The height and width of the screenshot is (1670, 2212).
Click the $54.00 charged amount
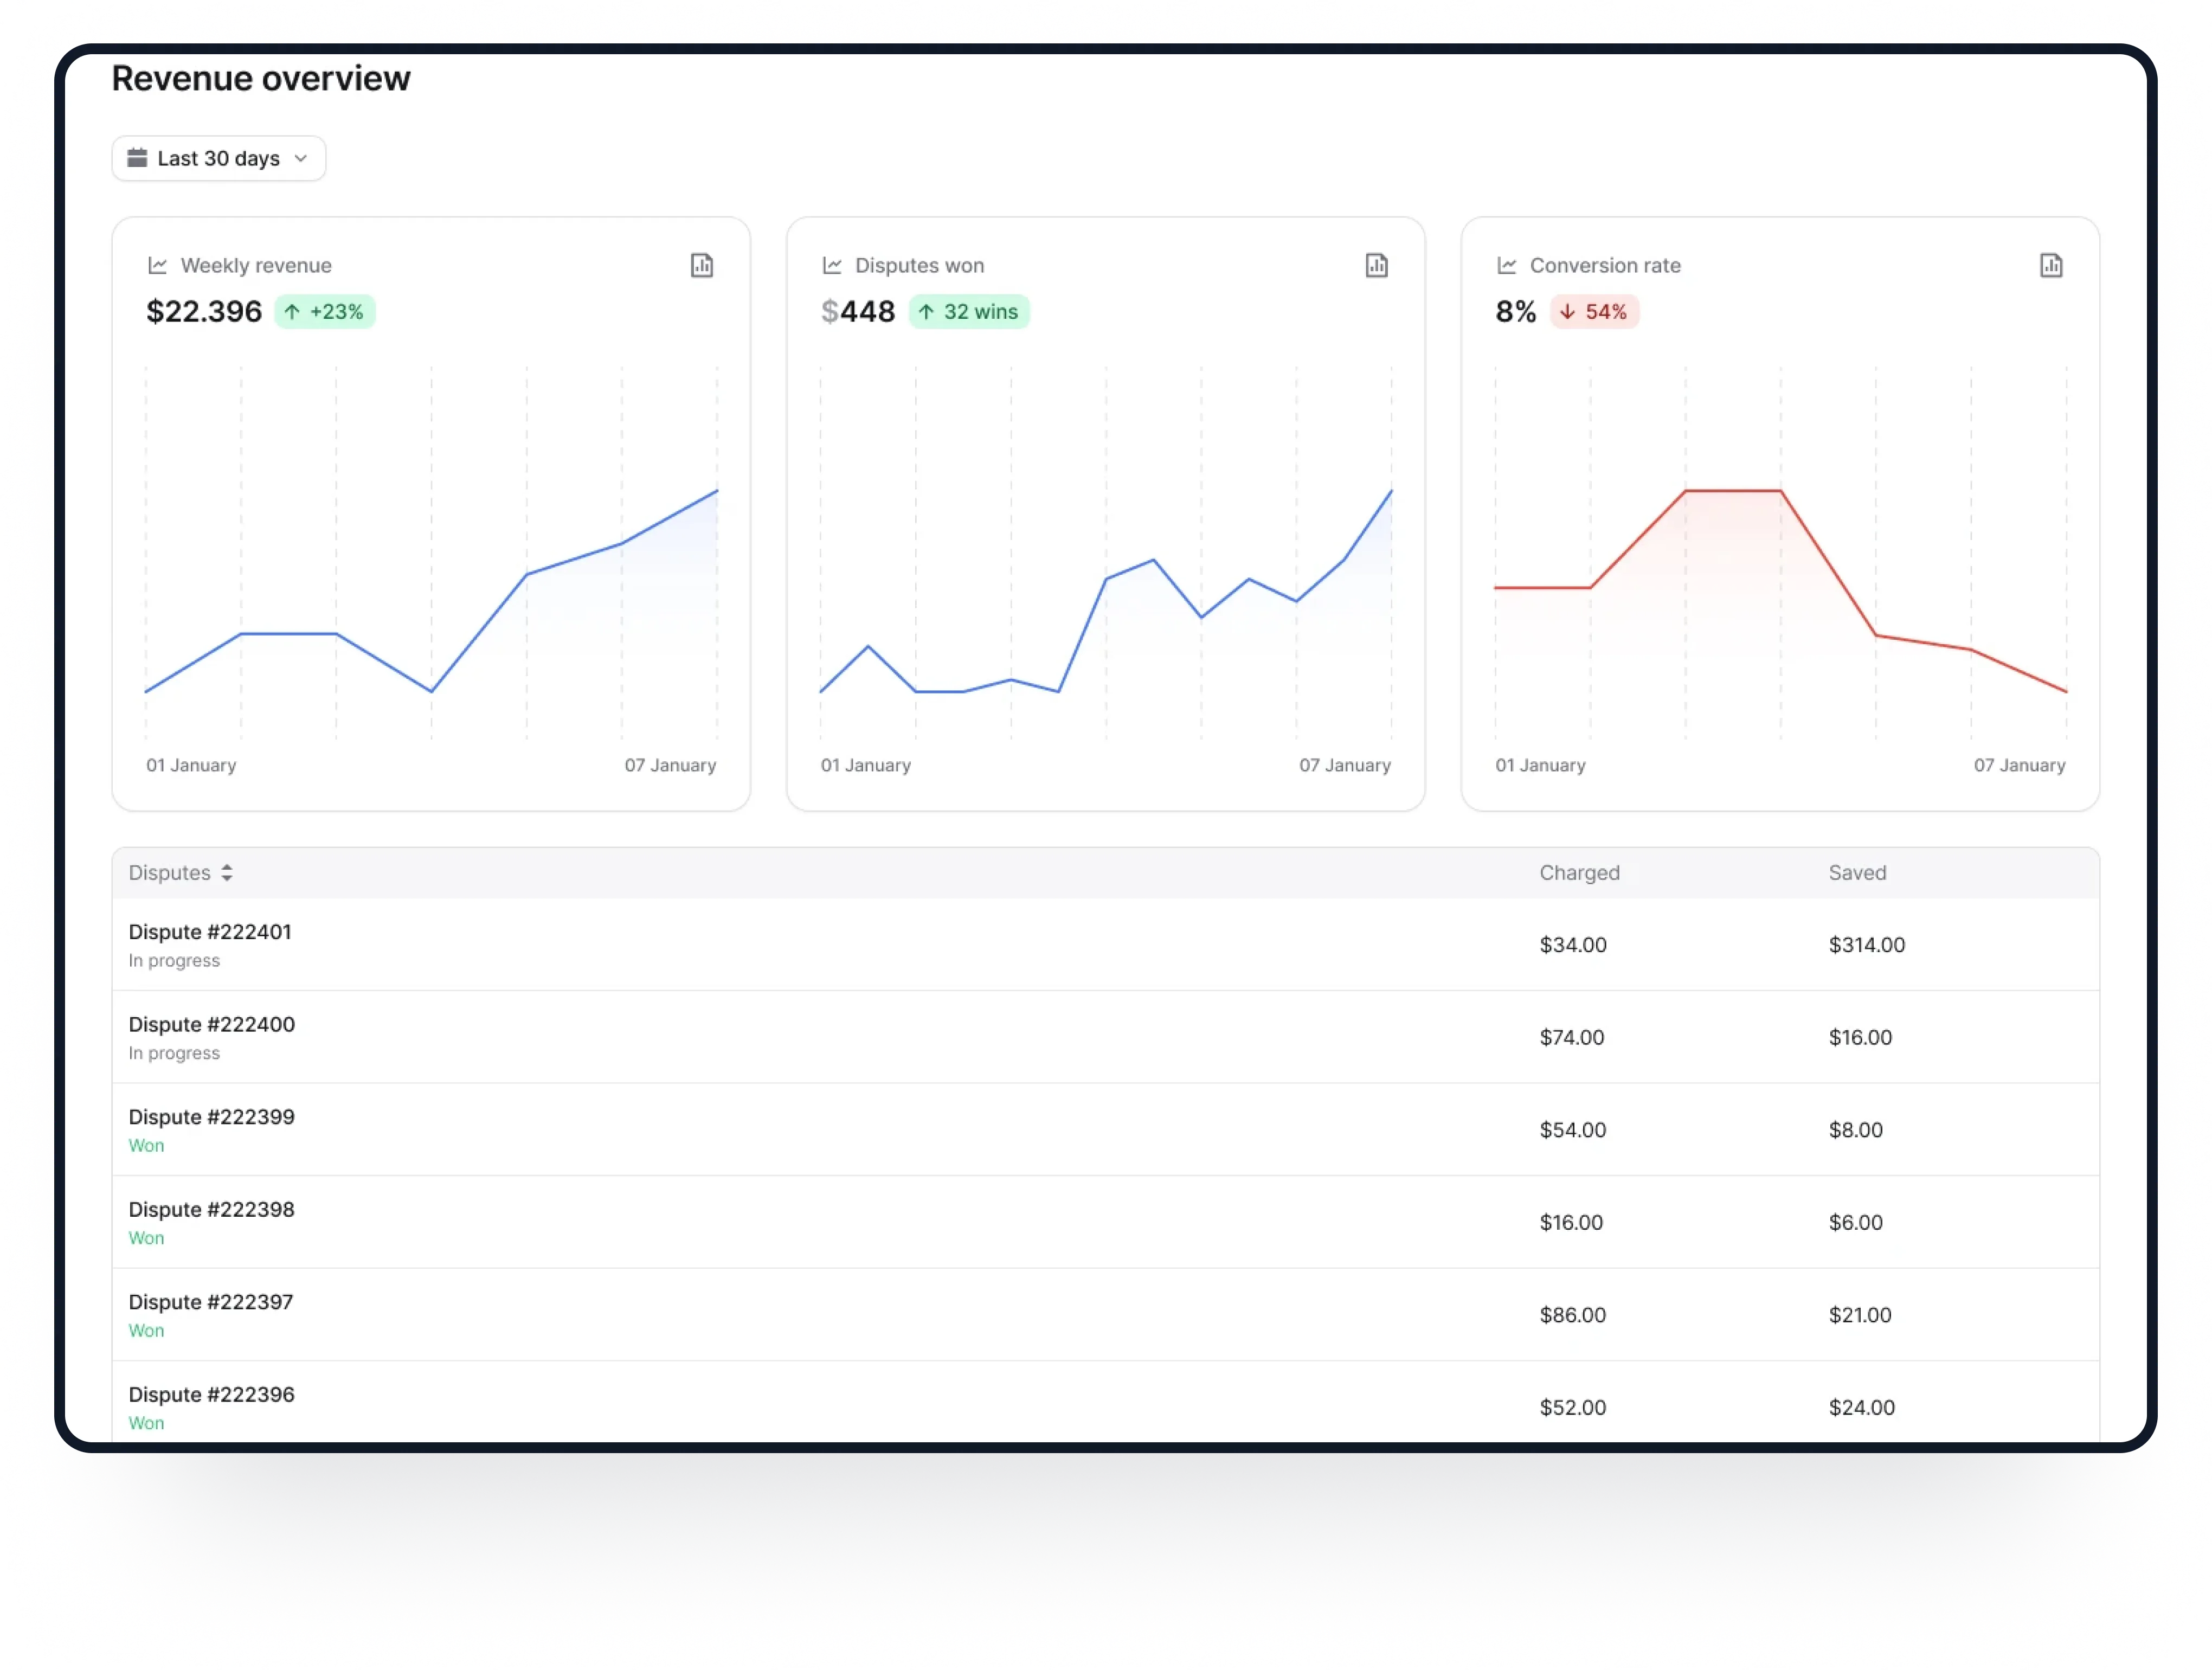click(1572, 1129)
